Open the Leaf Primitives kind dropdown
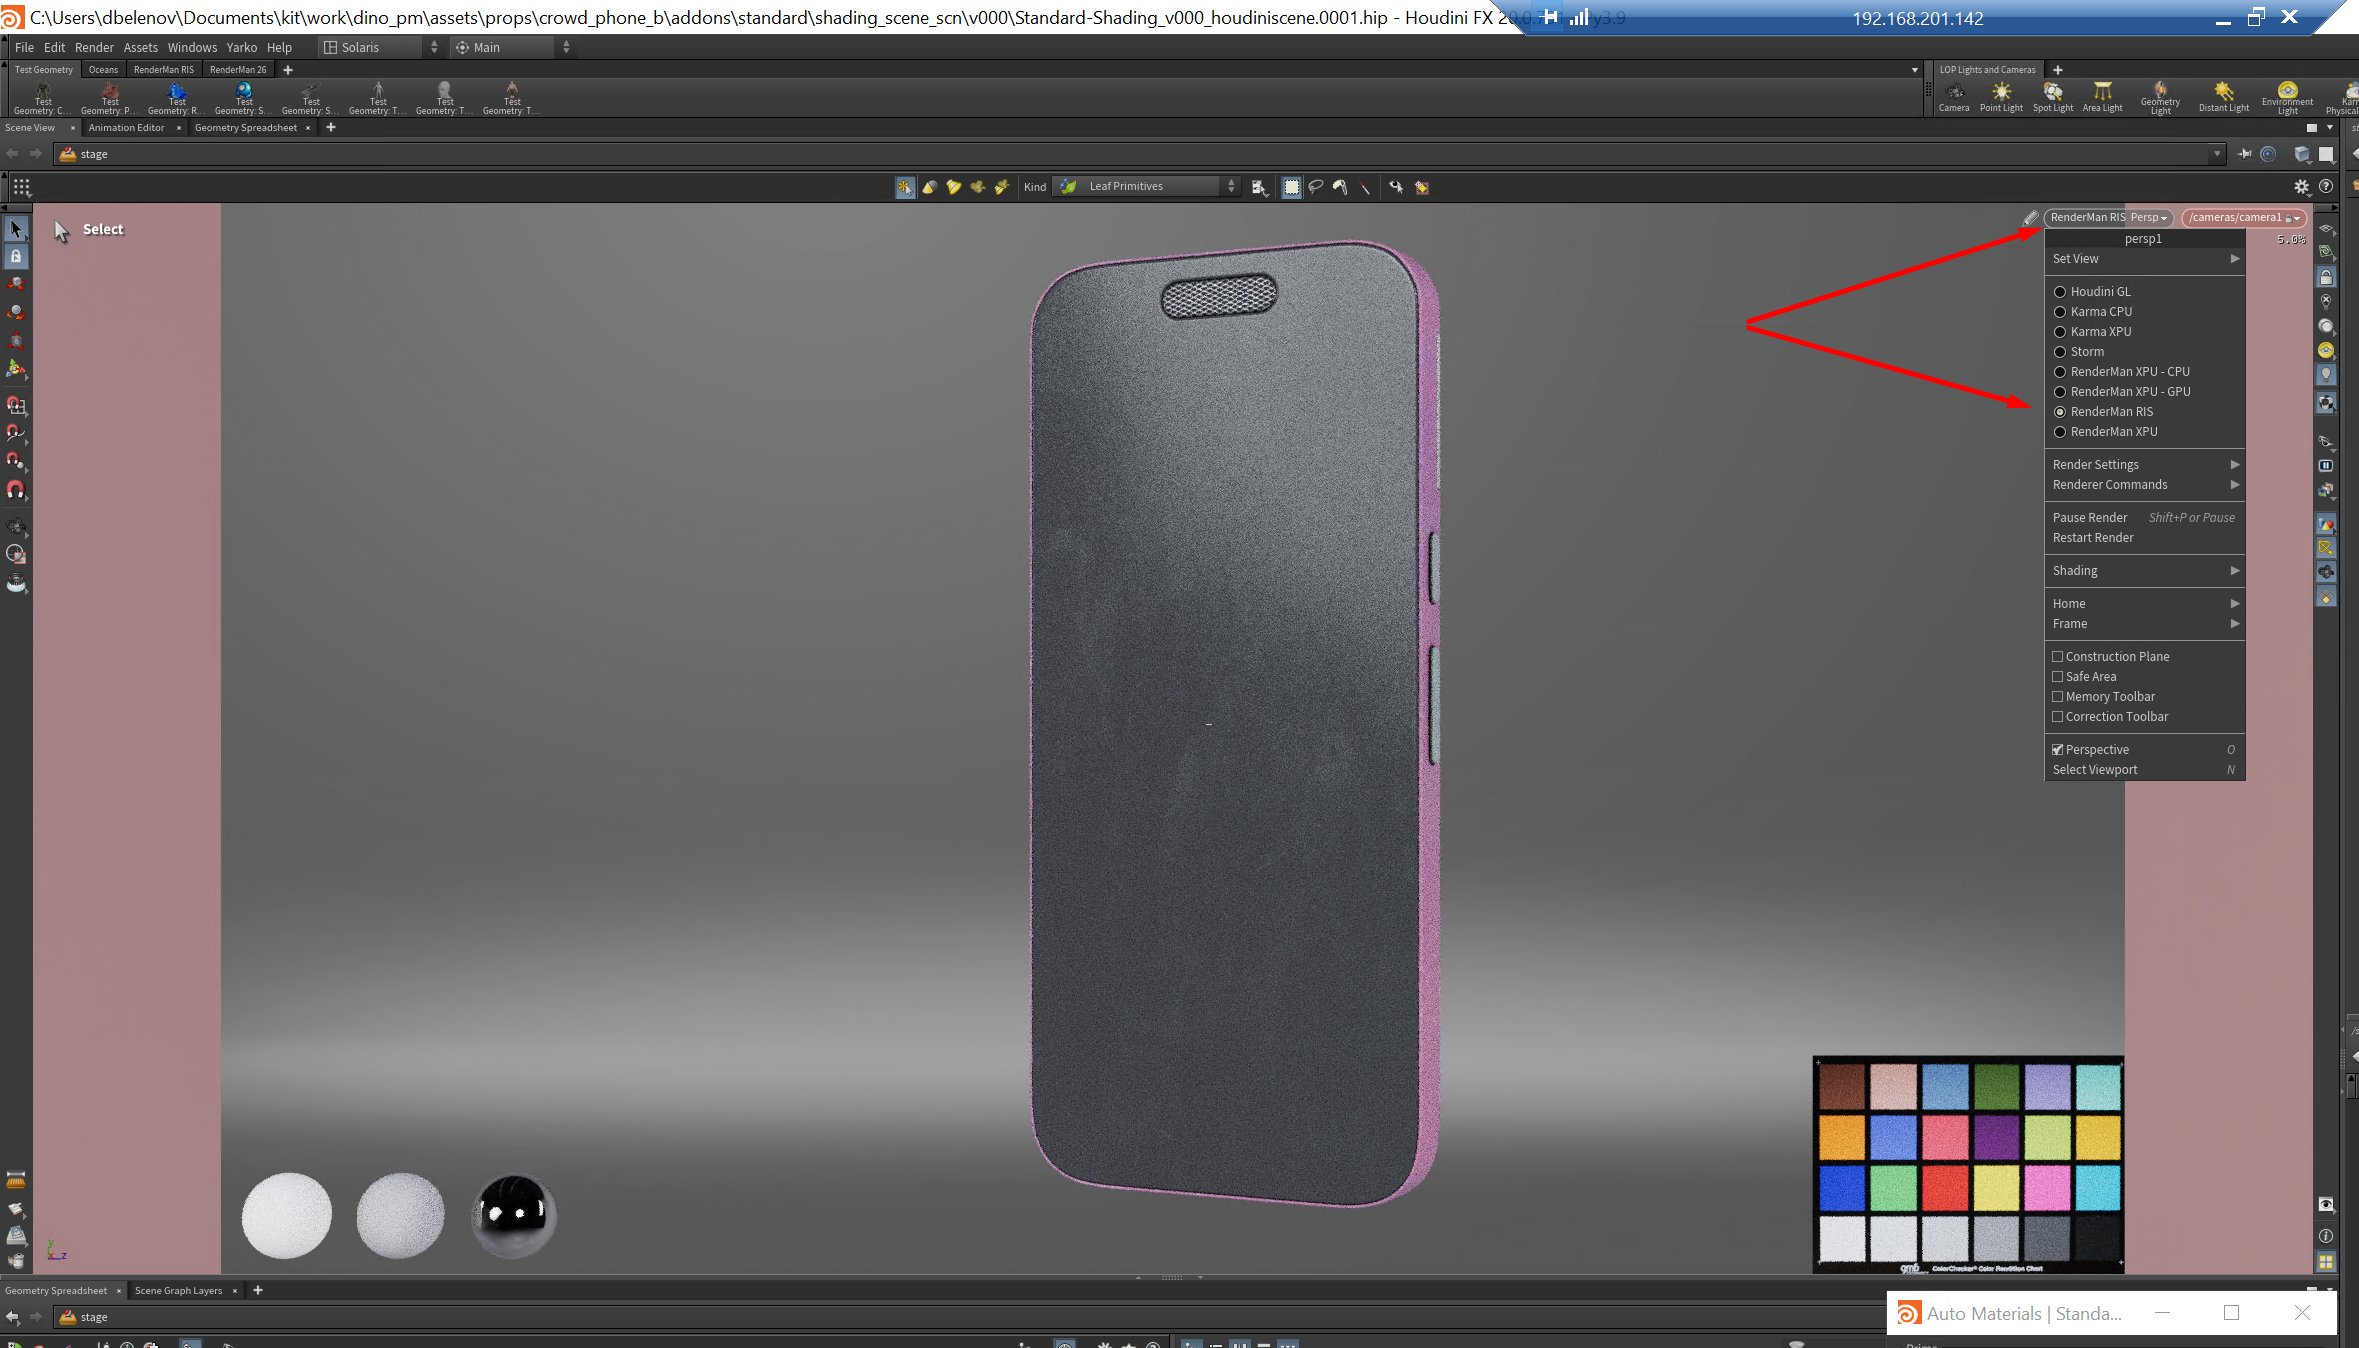Viewport: 2359px width, 1348px height. (1148, 187)
